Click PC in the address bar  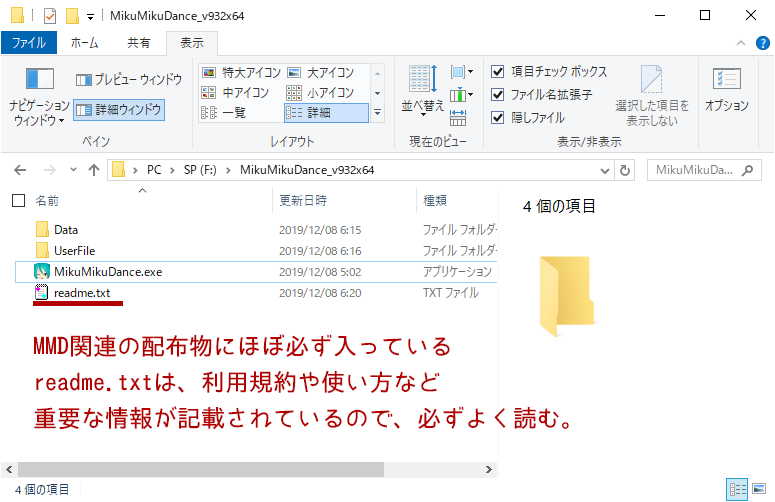pyautogui.click(x=154, y=170)
